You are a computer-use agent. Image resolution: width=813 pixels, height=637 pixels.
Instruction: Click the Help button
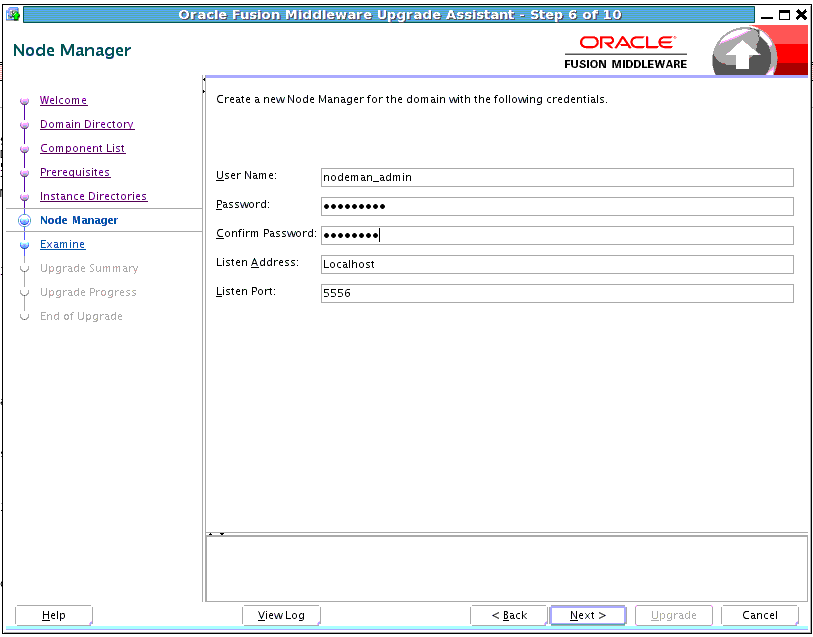coord(54,615)
